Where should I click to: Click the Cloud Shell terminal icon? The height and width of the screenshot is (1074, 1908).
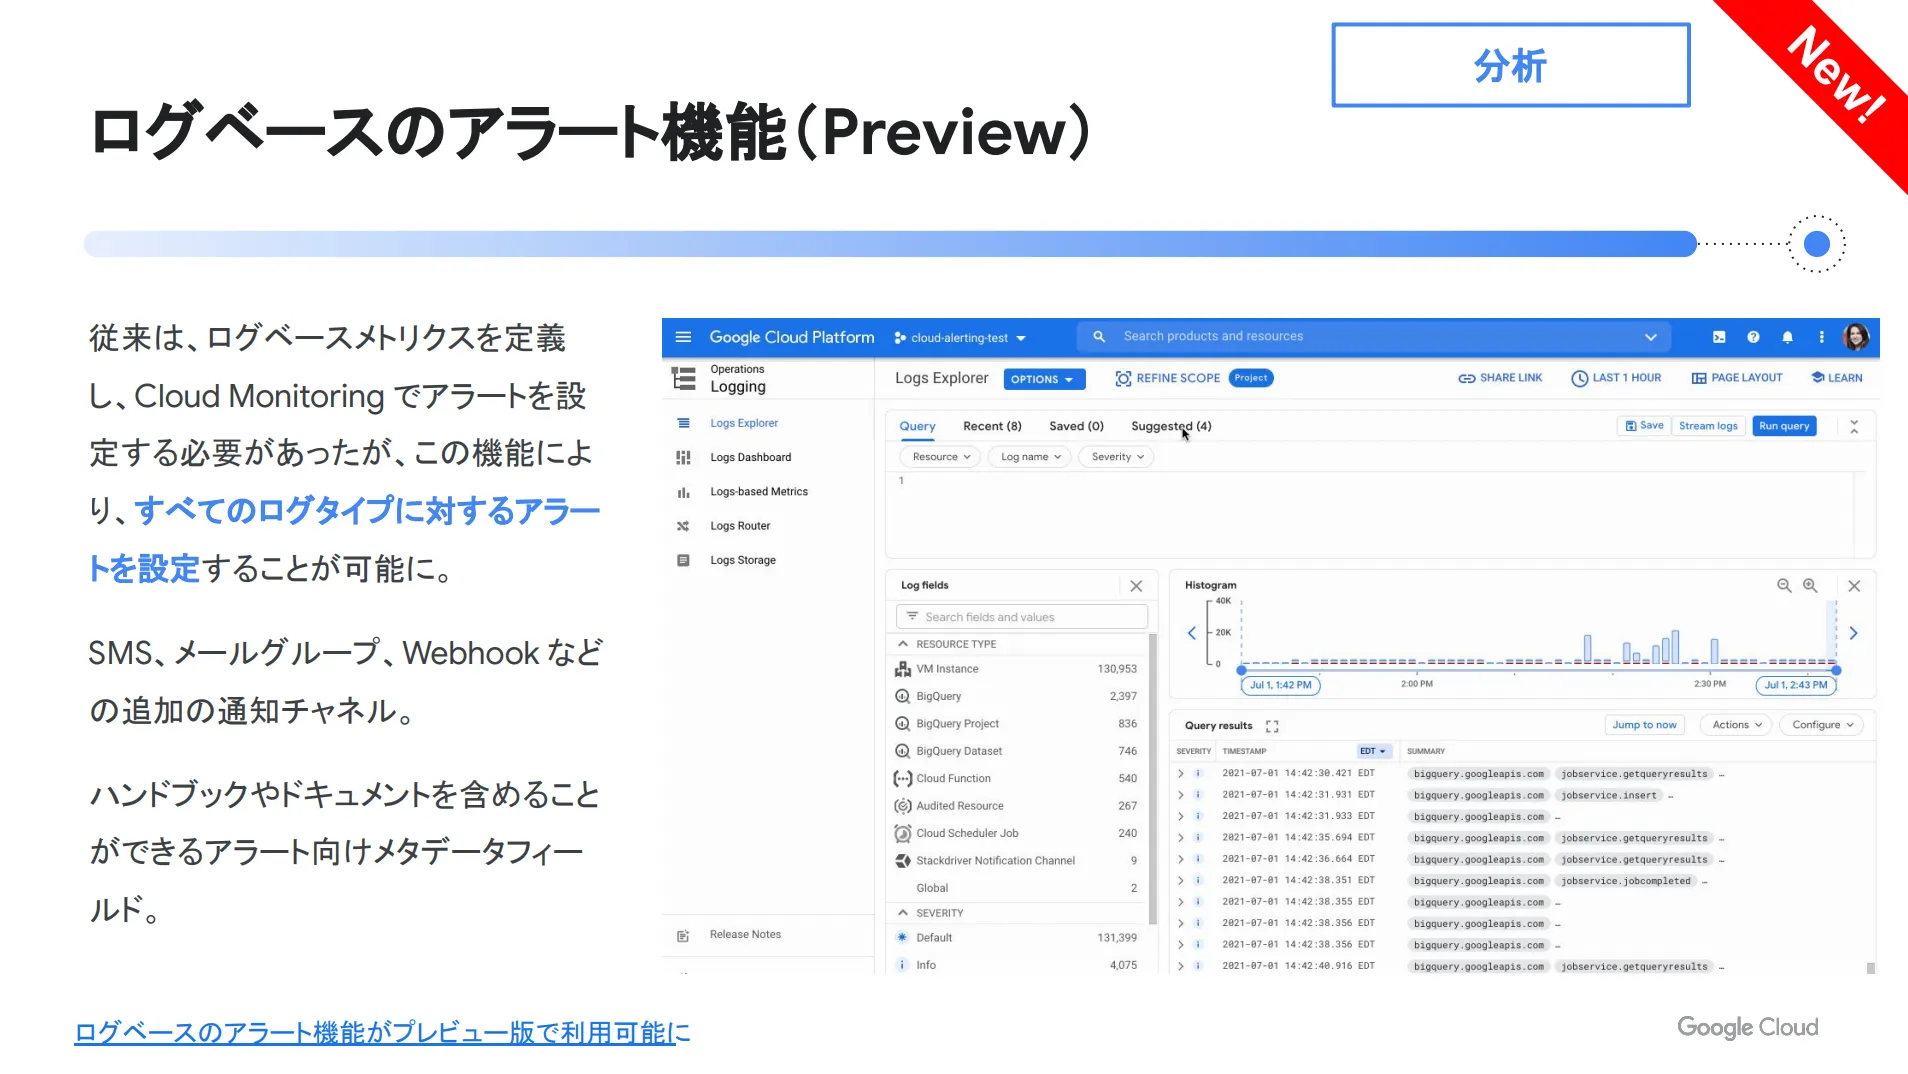1719,337
